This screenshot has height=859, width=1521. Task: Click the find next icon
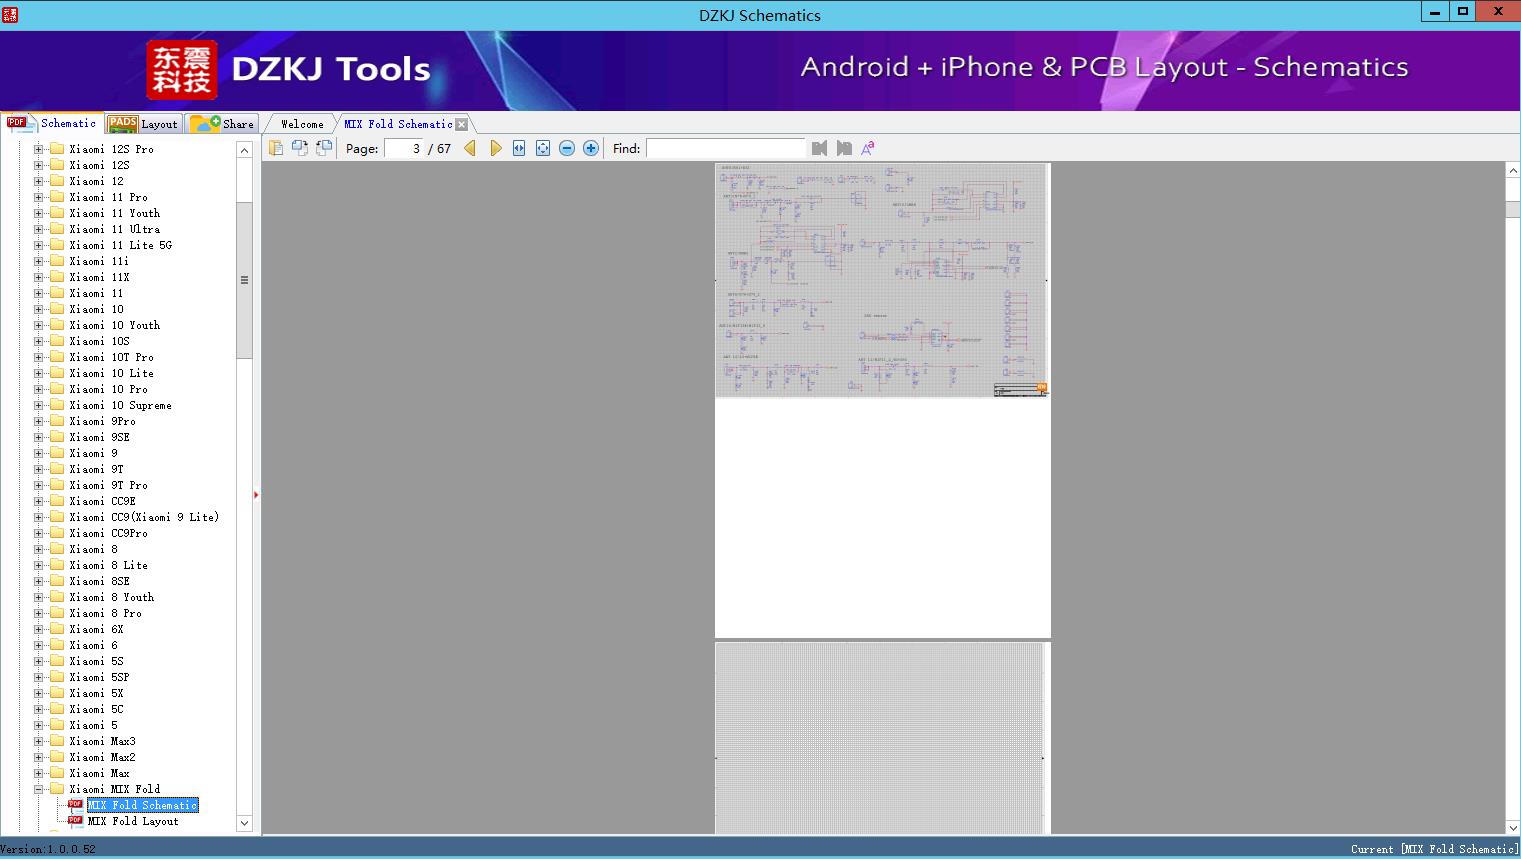pyautogui.click(x=844, y=148)
